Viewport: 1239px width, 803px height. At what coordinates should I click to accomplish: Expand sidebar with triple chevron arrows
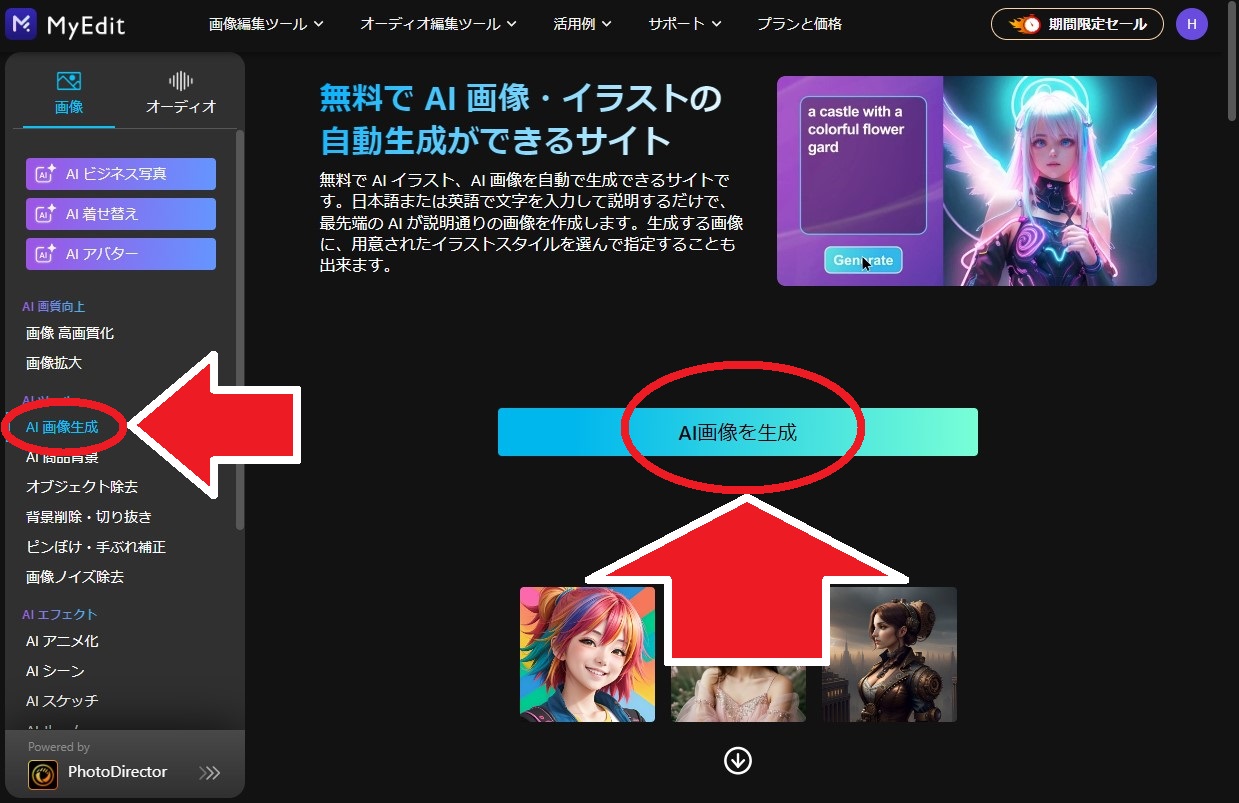coord(209,773)
